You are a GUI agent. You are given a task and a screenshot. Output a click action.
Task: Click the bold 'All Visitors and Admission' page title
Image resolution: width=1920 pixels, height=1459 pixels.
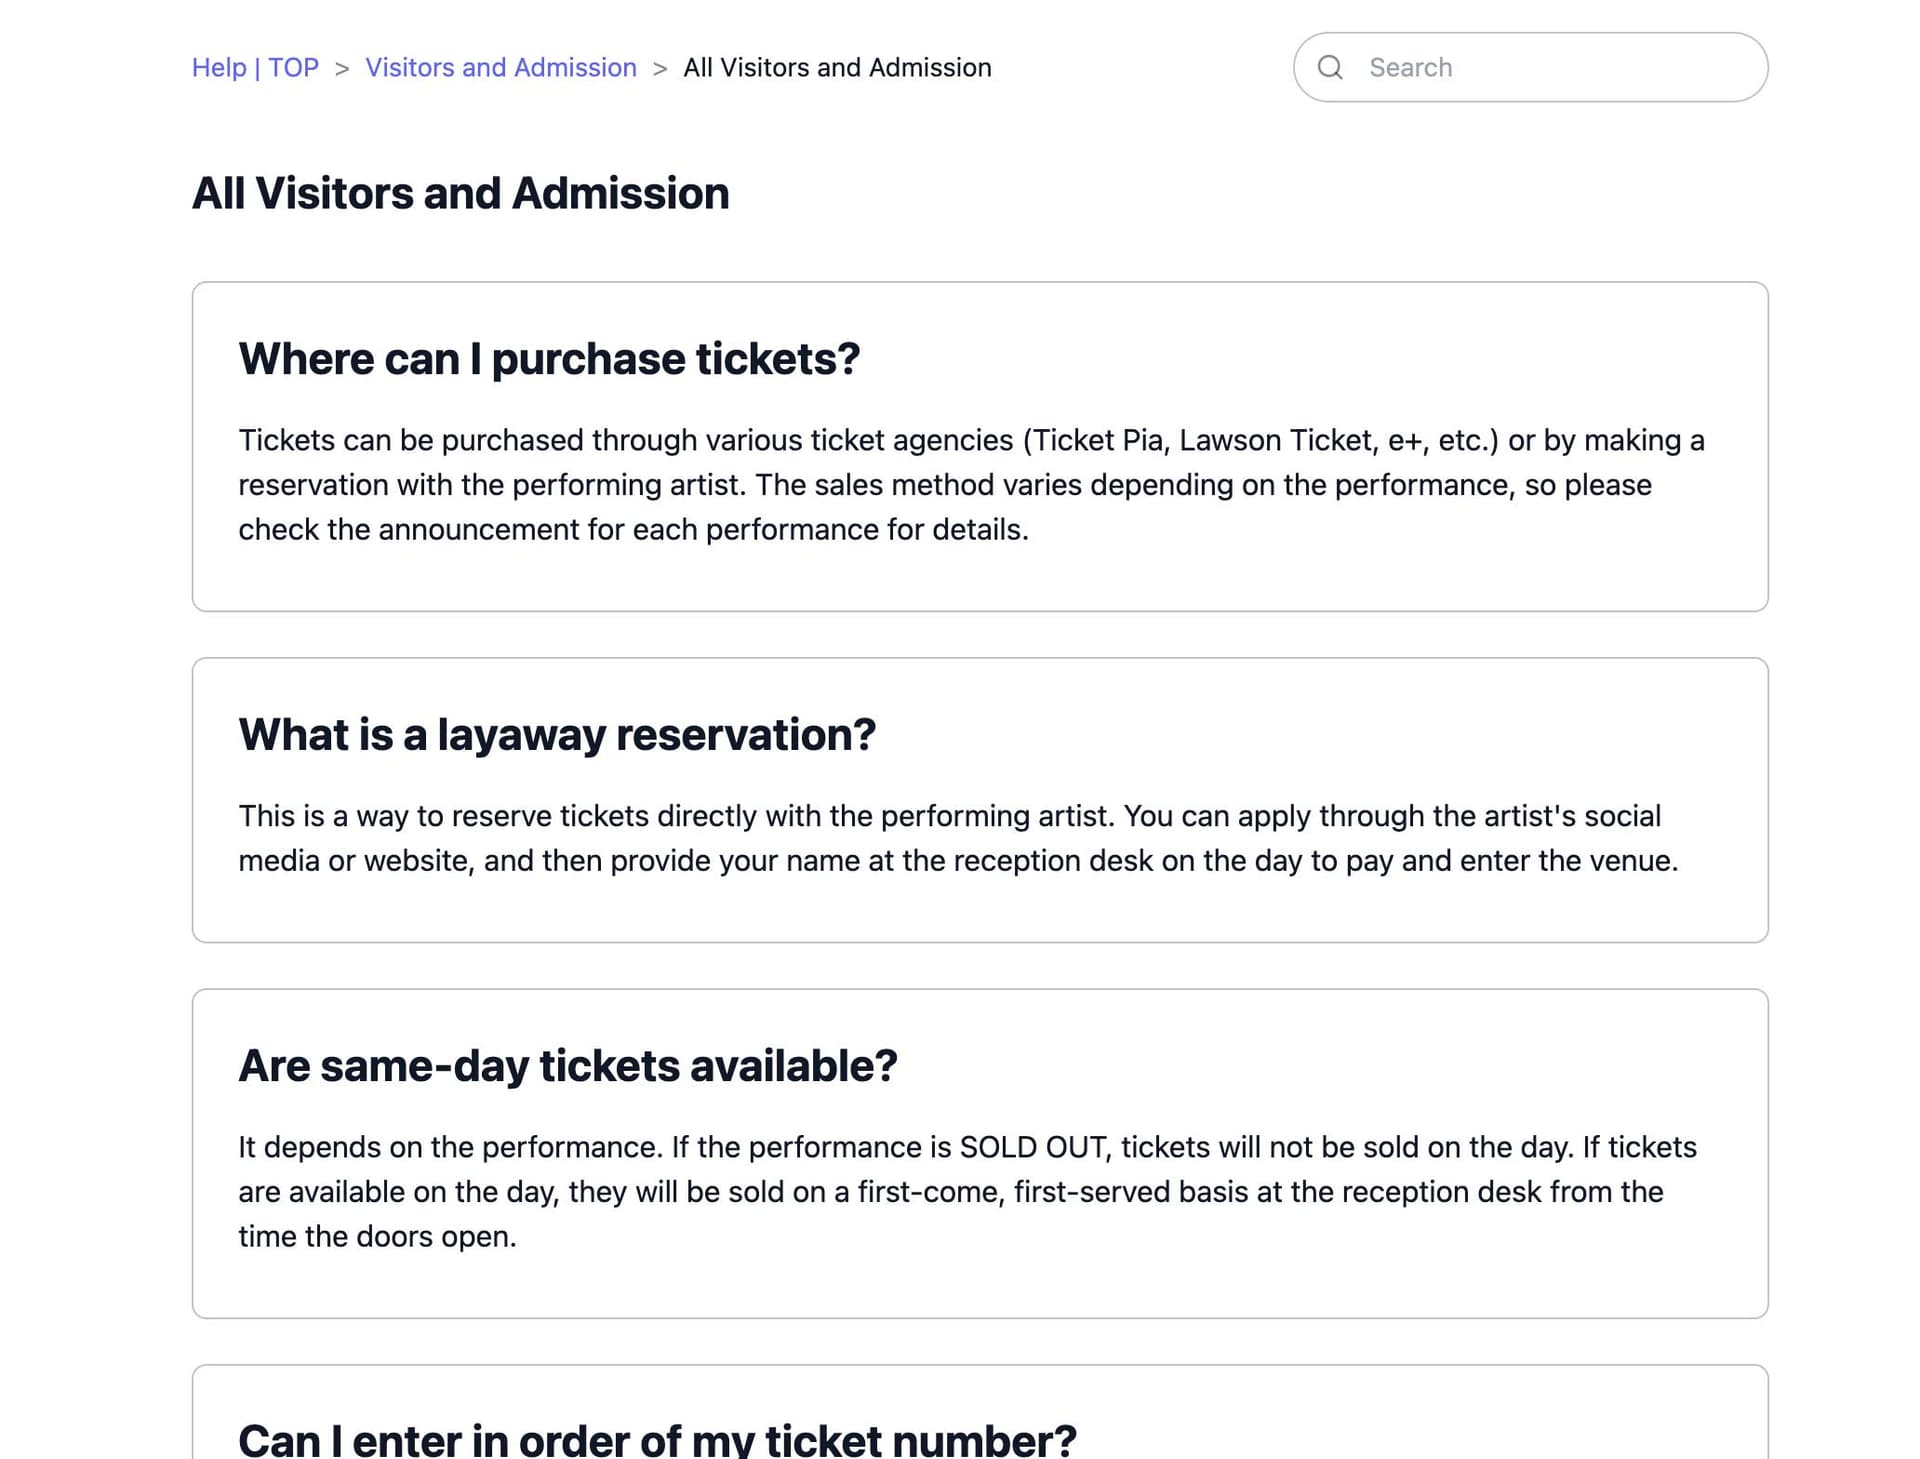pyautogui.click(x=460, y=193)
